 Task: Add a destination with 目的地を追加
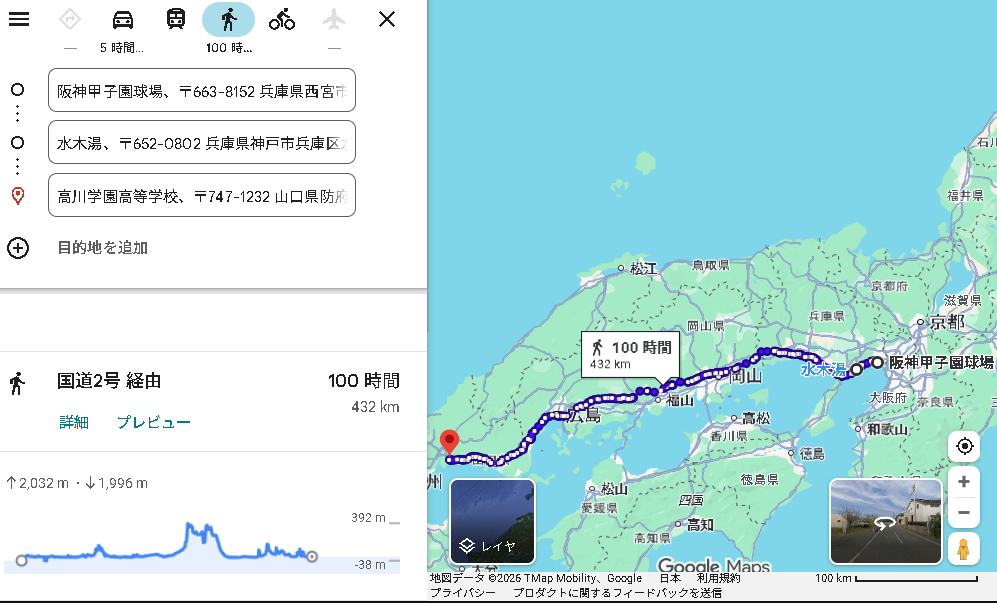pos(102,248)
